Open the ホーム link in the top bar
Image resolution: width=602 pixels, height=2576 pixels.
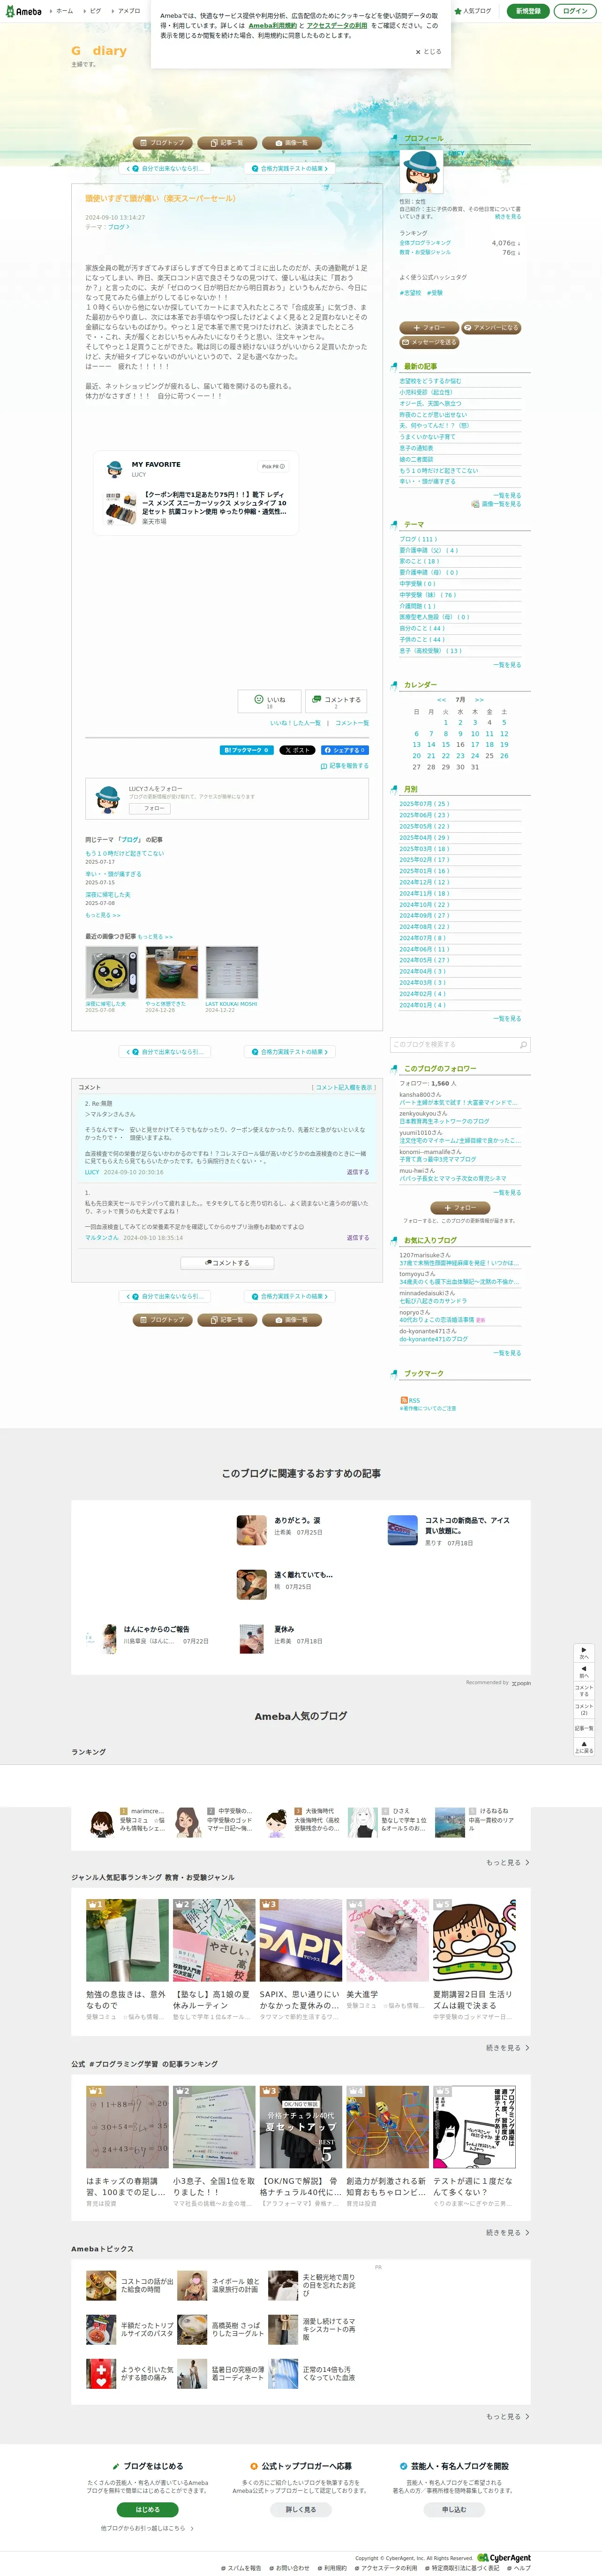coord(61,11)
